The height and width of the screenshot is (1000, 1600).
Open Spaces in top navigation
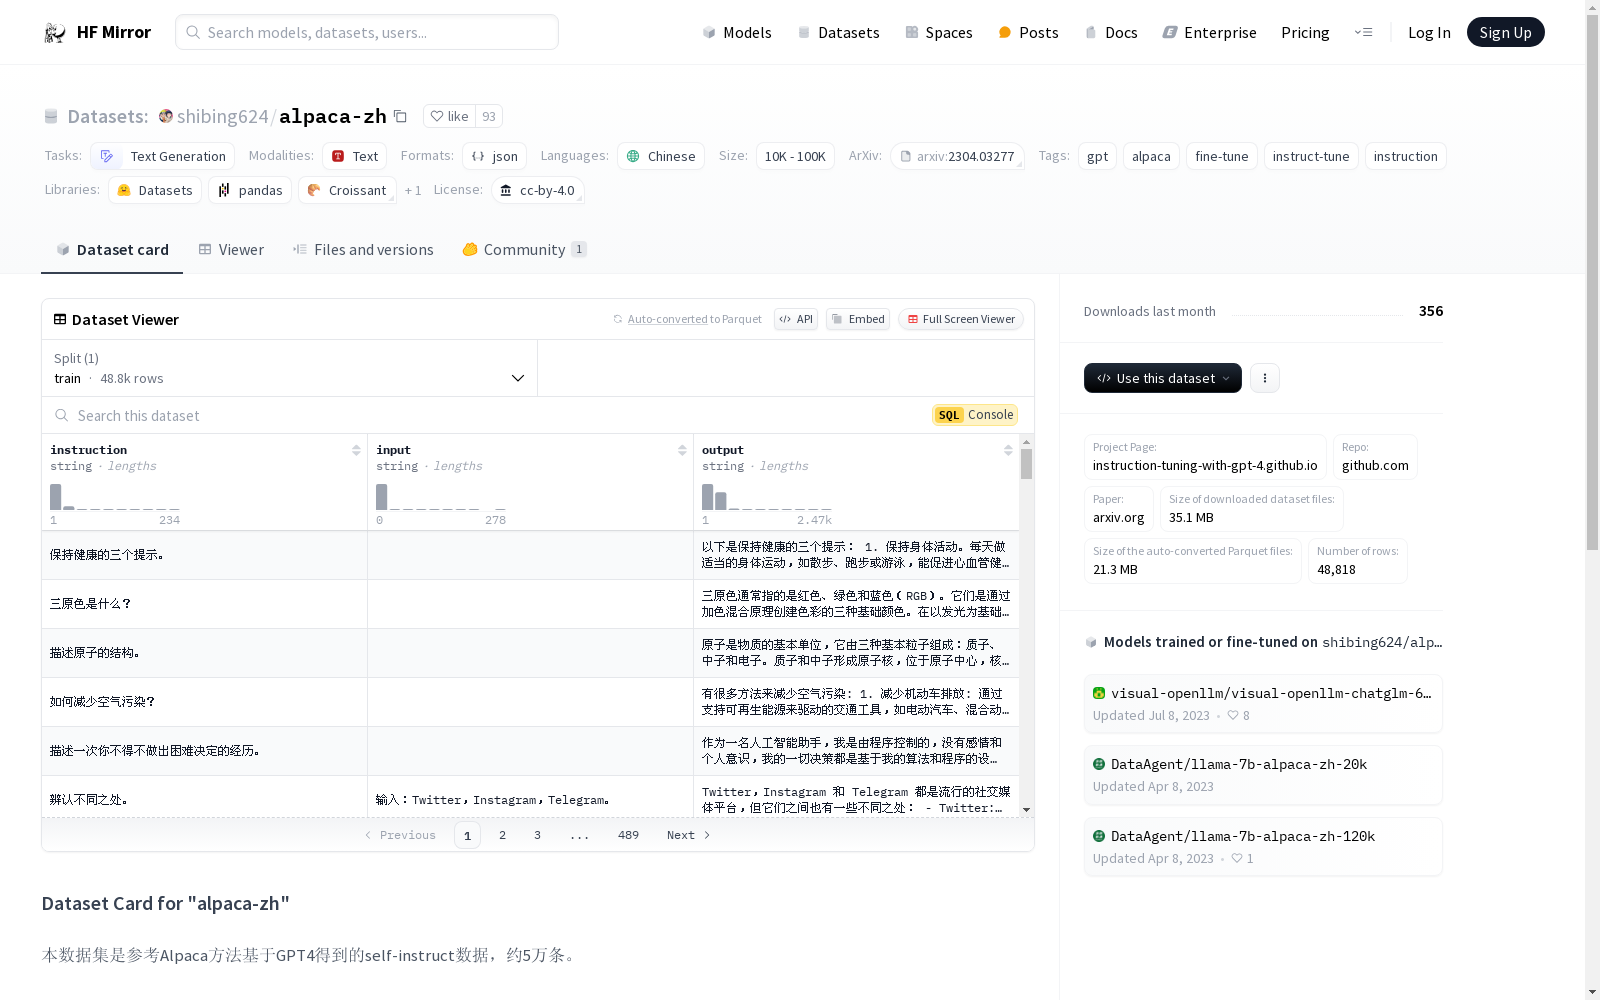point(938,32)
